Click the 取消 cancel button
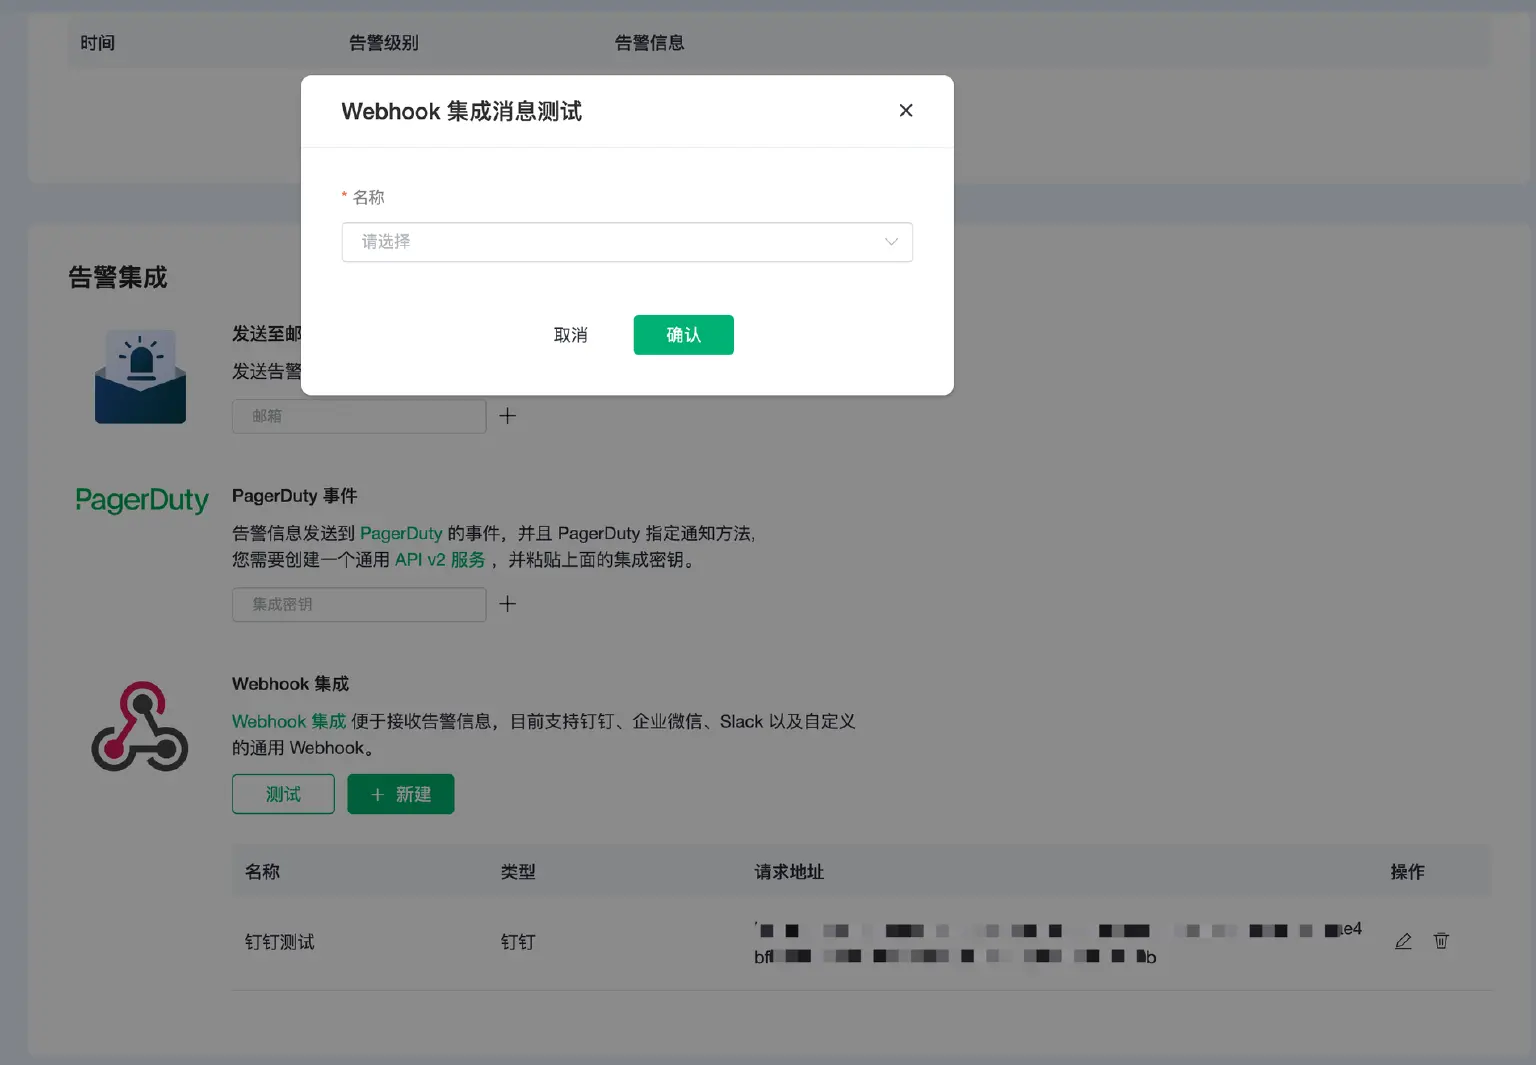Viewport: 1536px width, 1065px height. (x=571, y=335)
